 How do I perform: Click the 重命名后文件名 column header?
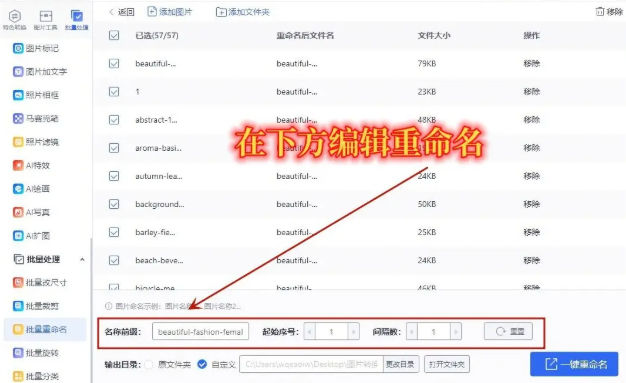click(x=305, y=36)
